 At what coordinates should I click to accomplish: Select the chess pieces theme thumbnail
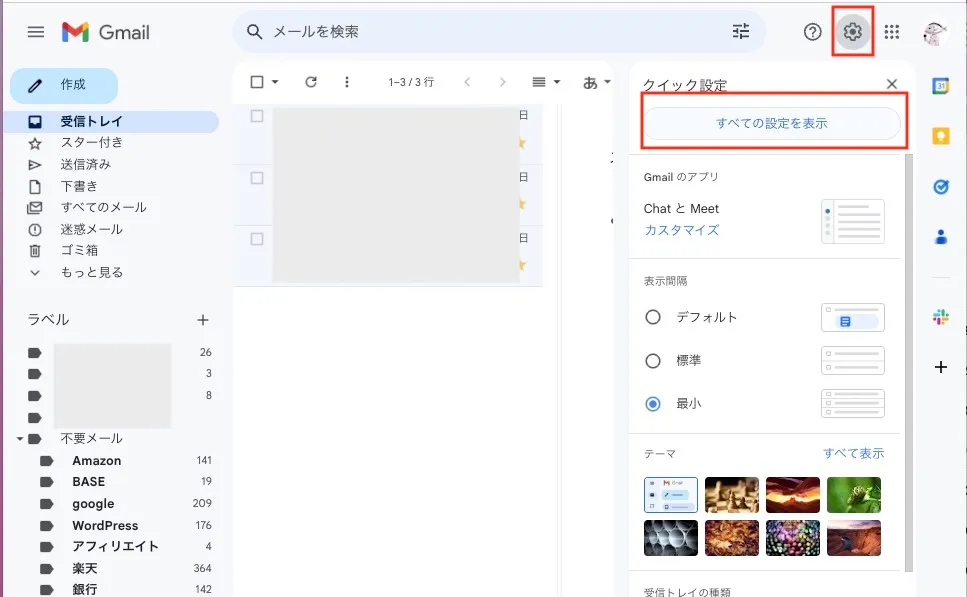tap(732, 495)
